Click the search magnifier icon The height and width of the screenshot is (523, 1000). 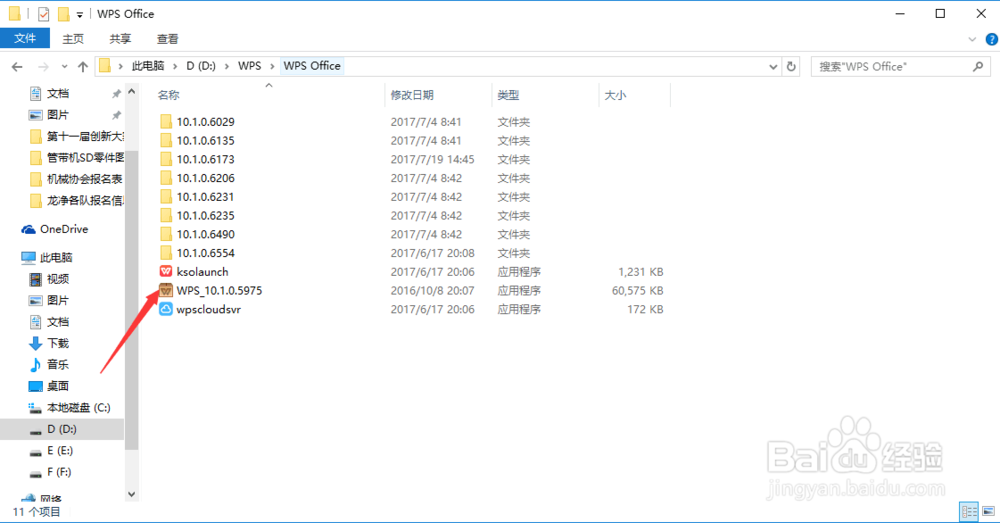978,66
